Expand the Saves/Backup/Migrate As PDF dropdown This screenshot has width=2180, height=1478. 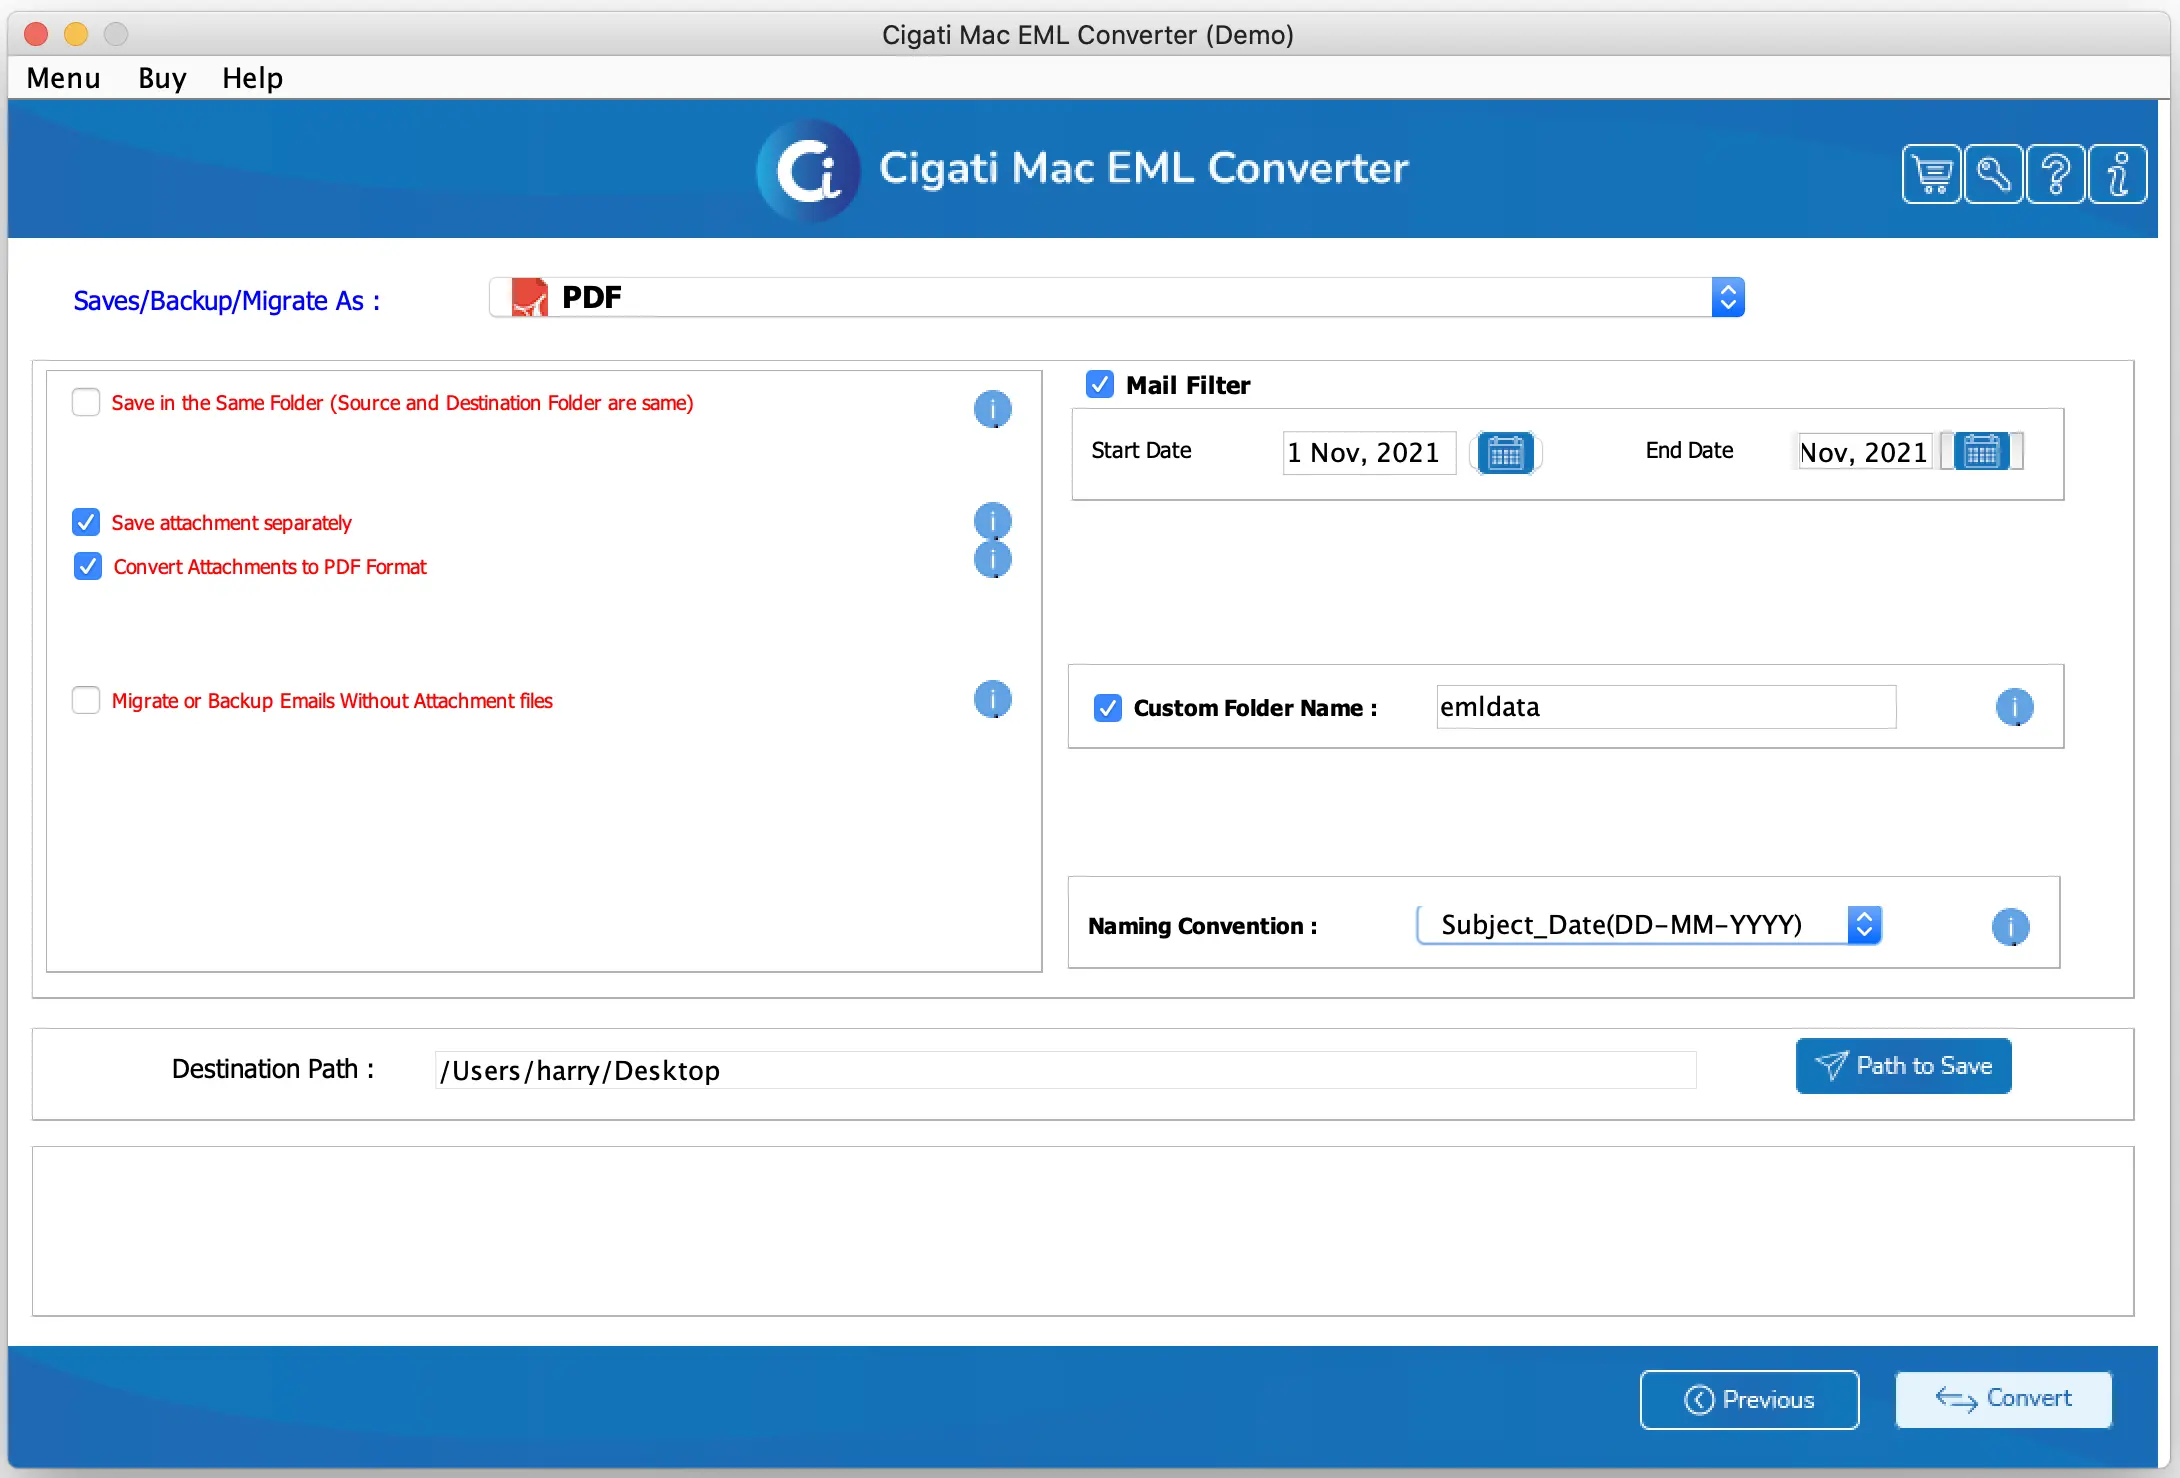pos(1731,297)
